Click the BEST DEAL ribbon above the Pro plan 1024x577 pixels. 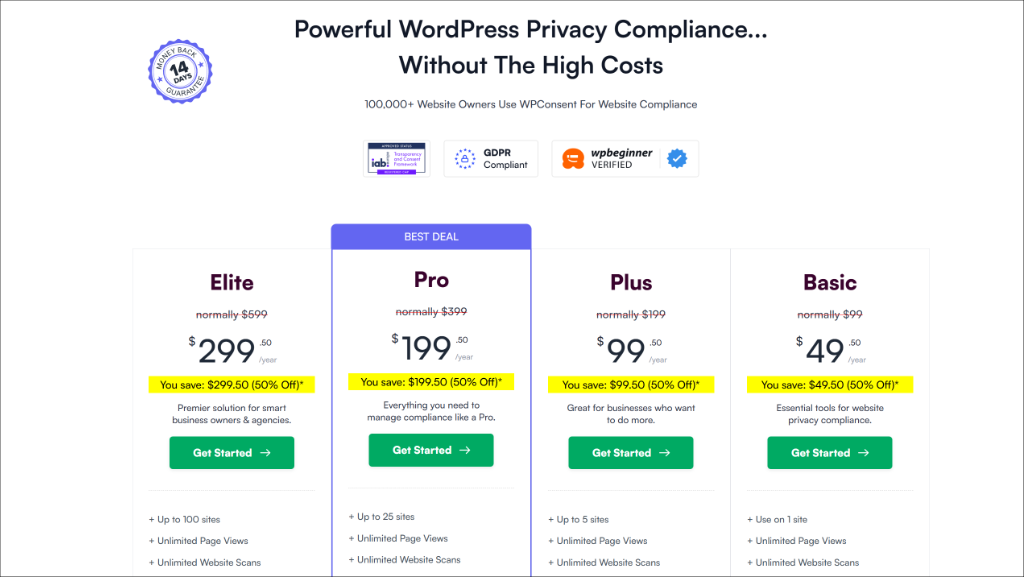[431, 236]
